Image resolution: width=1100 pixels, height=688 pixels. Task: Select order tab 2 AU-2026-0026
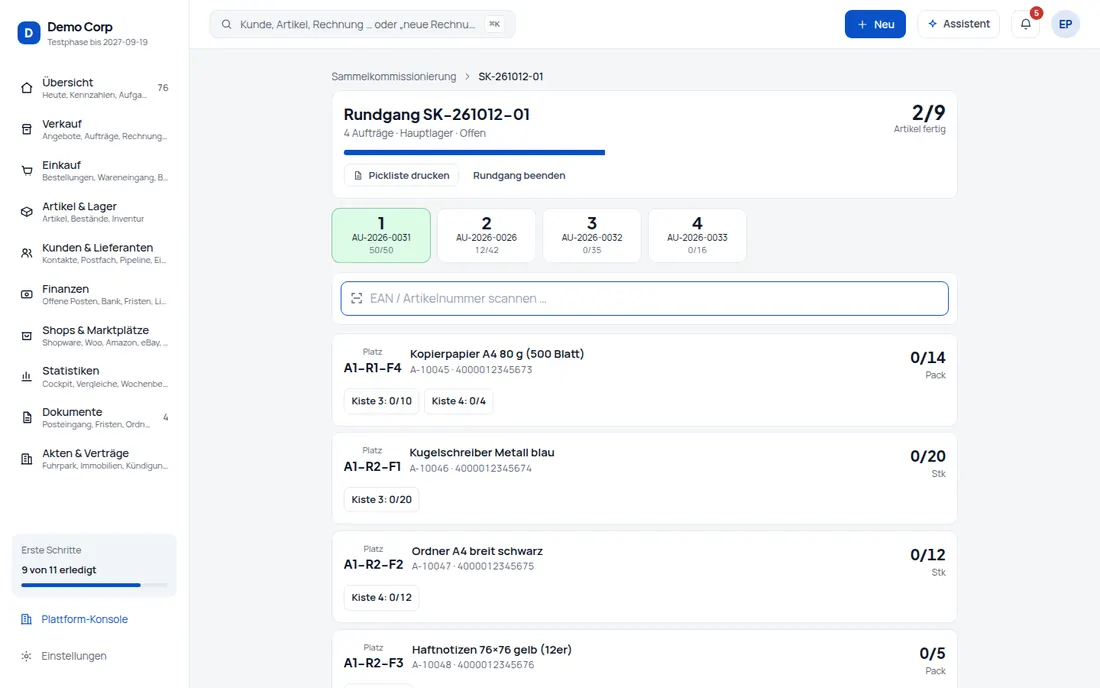pos(486,236)
